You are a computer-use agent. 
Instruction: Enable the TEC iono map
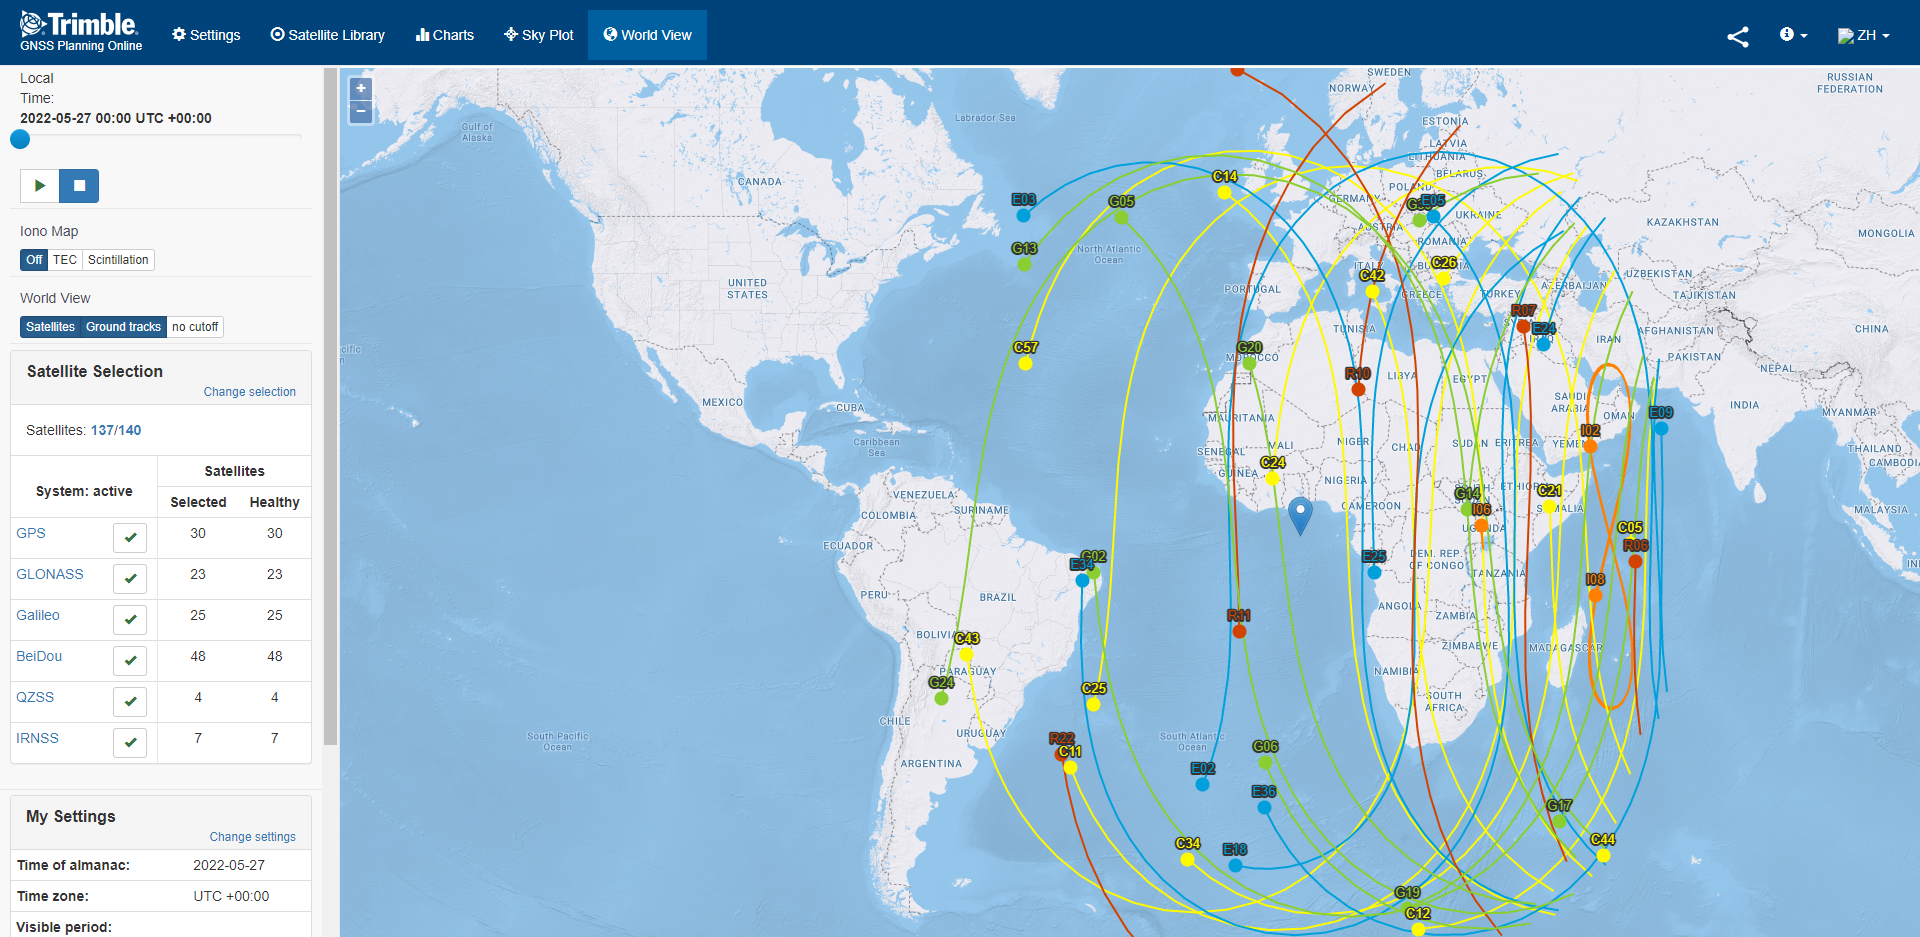click(x=65, y=260)
